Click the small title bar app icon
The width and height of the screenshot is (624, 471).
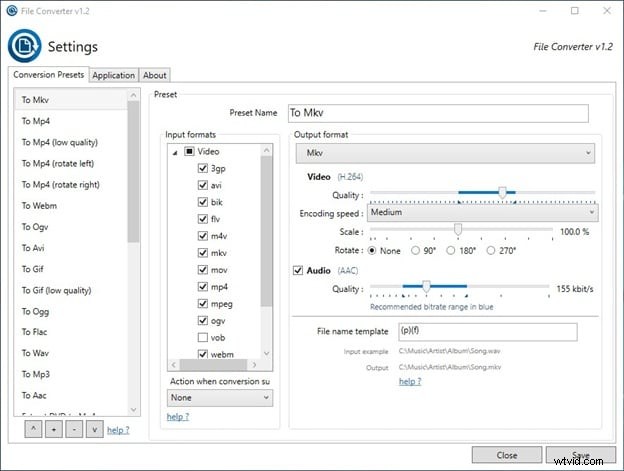pos(12,11)
